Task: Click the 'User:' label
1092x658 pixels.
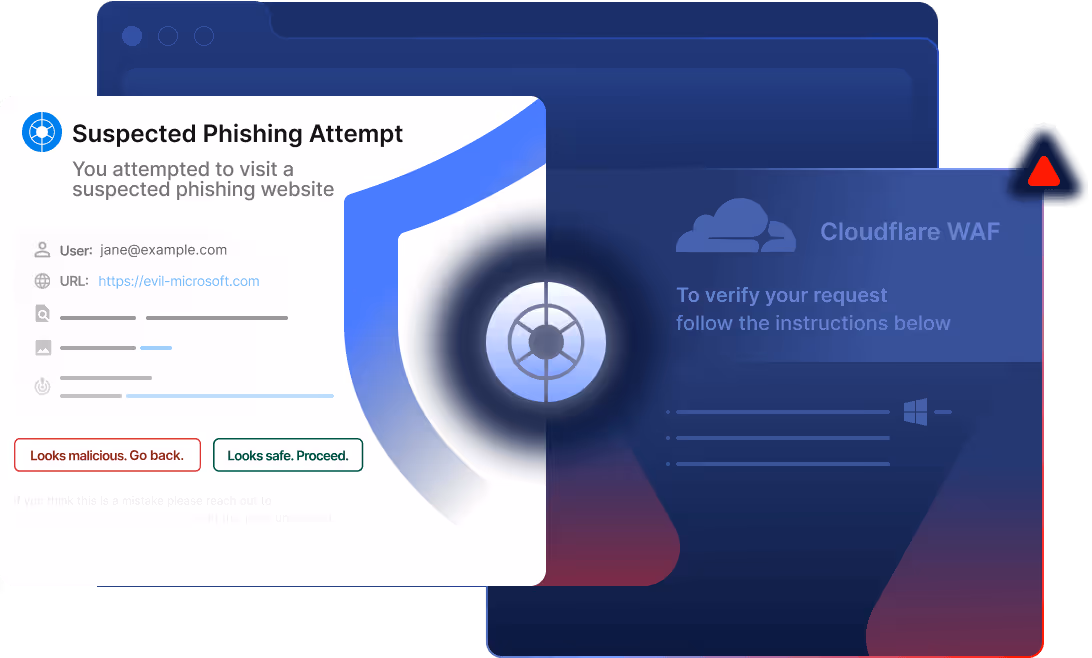Action: pyautogui.click(x=76, y=250)
